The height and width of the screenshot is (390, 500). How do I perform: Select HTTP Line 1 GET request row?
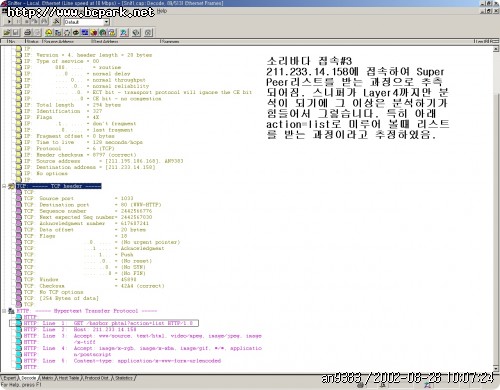[x=104, y=323]
